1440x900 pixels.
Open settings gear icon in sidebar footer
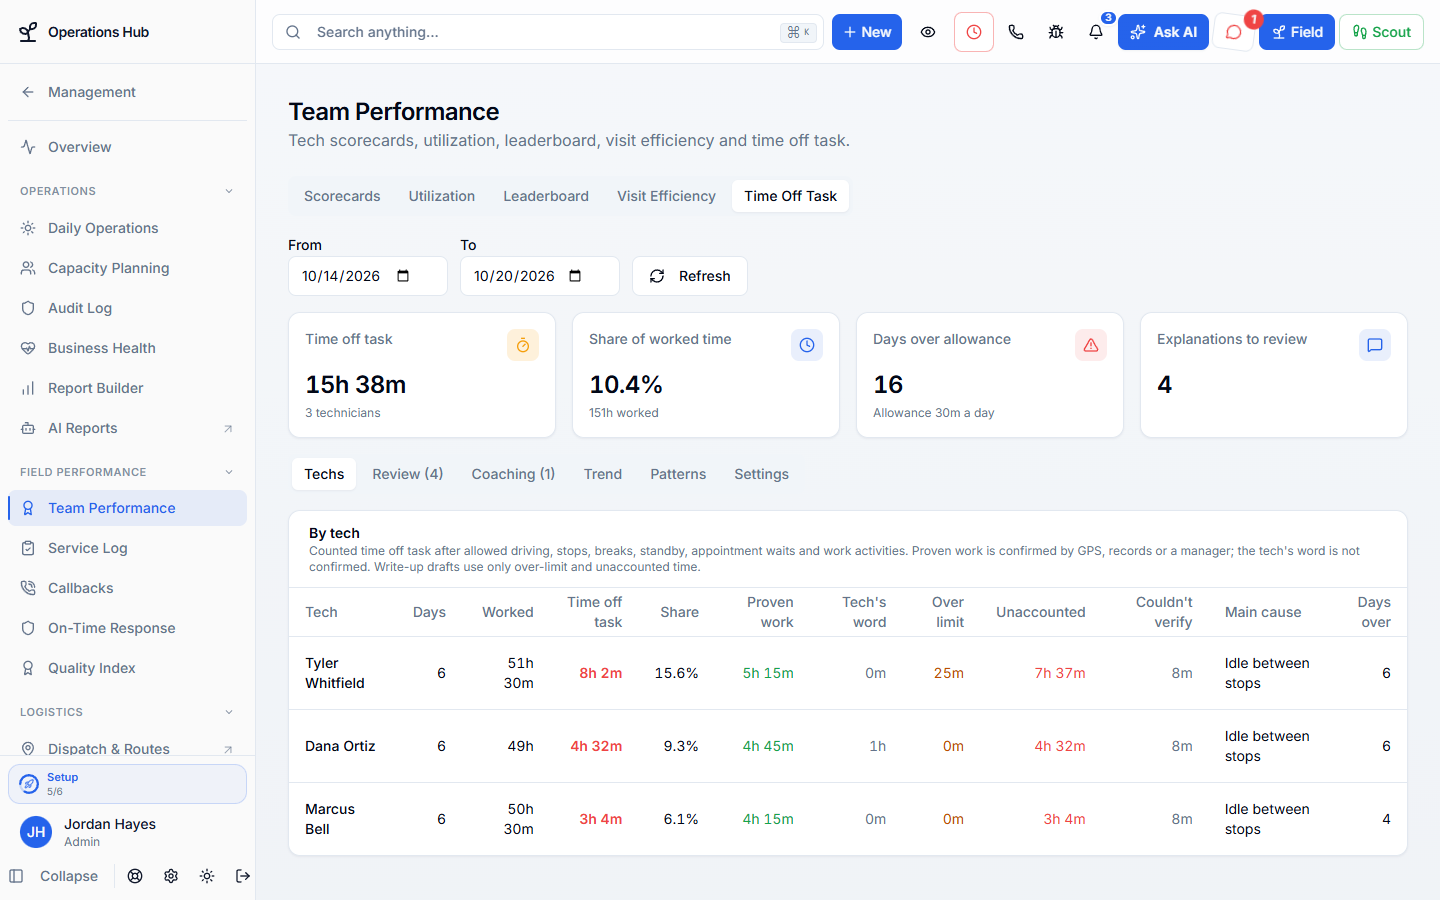(x=171, y=876)
